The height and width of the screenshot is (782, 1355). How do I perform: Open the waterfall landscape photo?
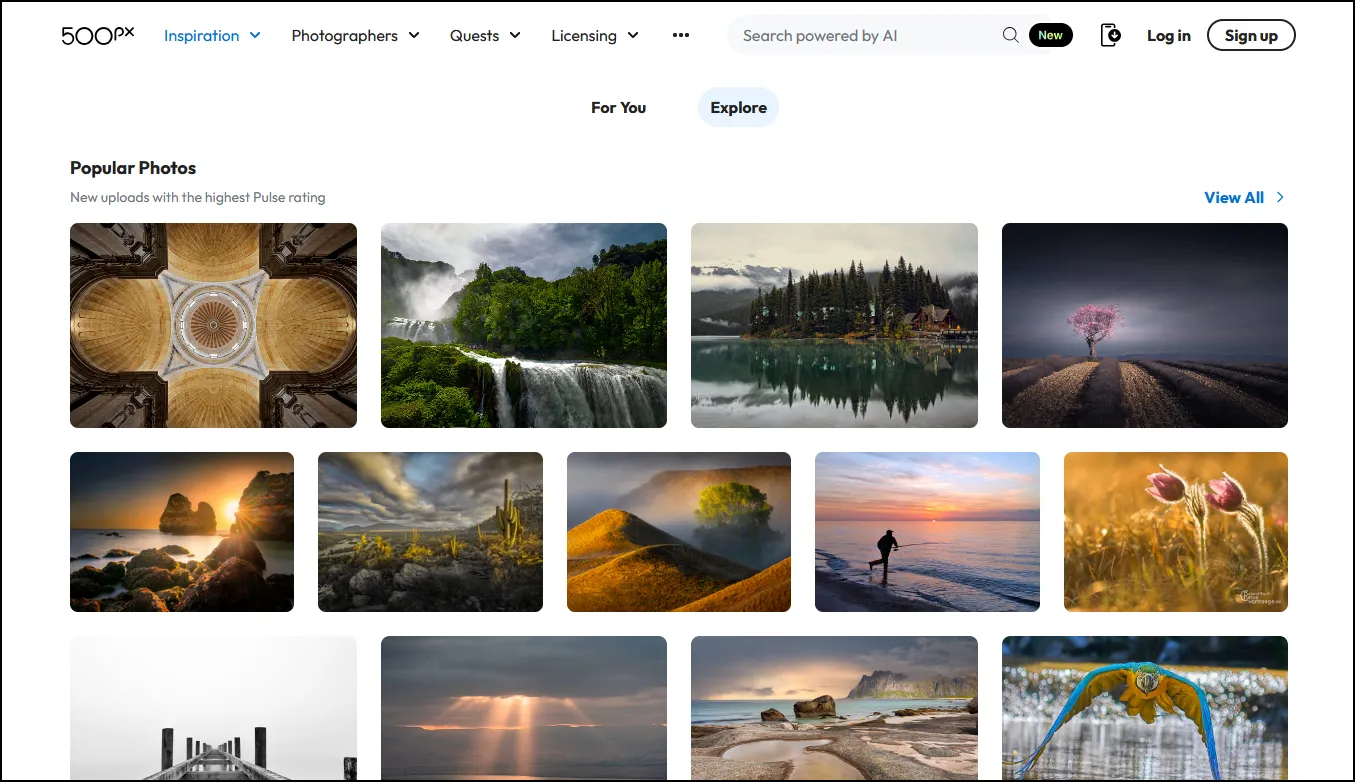523,325
